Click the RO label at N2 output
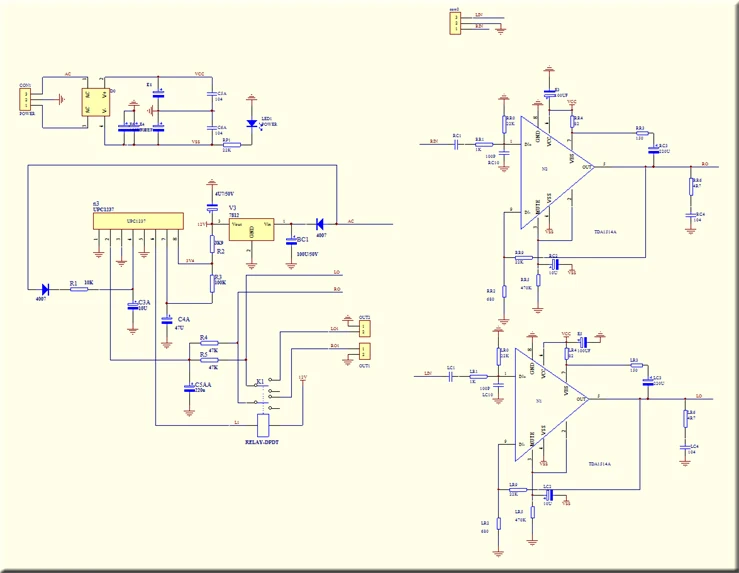Viewport: 739px width, 573px height. click(705, 164)
